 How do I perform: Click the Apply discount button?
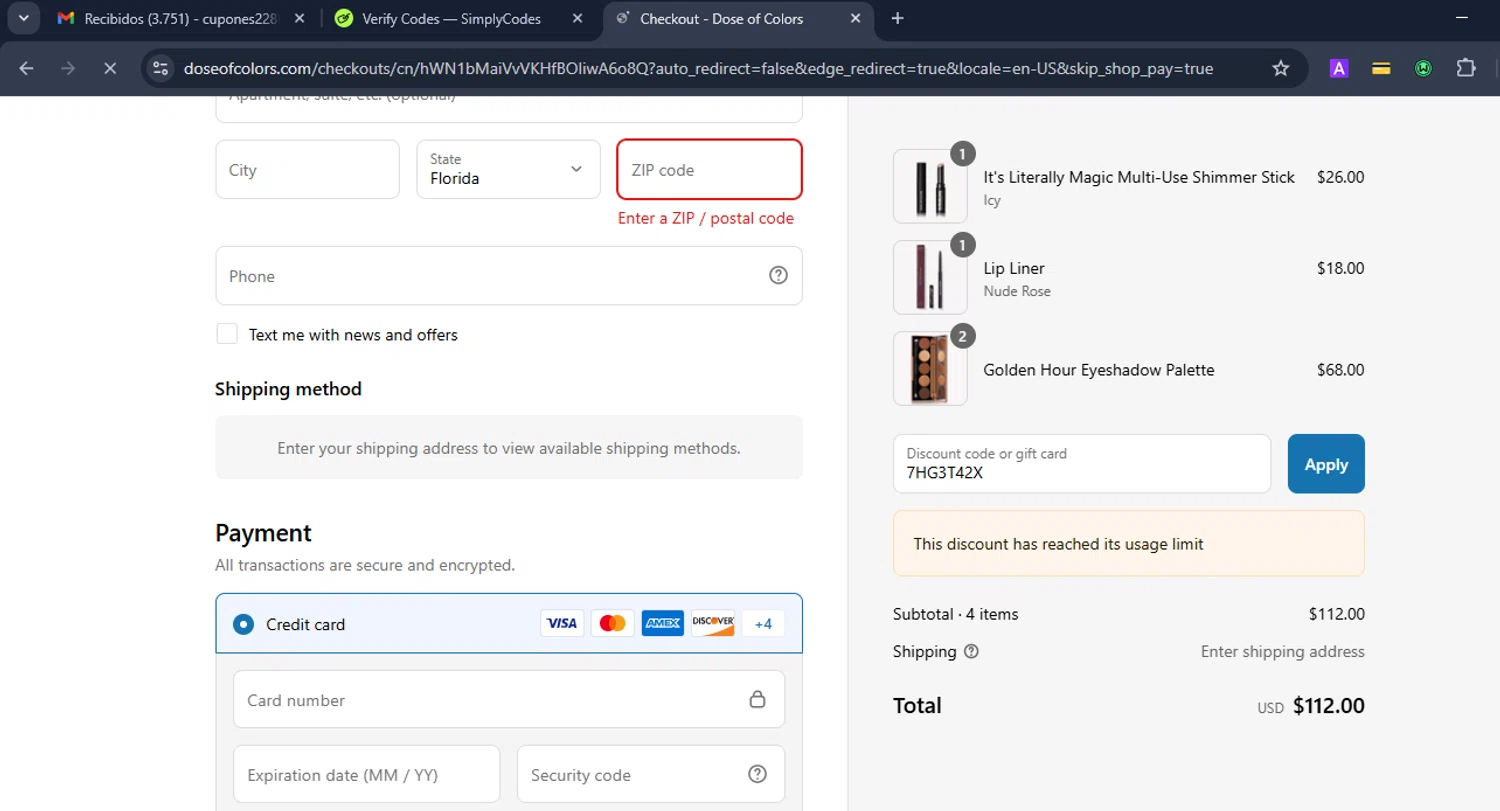pos(1326,464)
